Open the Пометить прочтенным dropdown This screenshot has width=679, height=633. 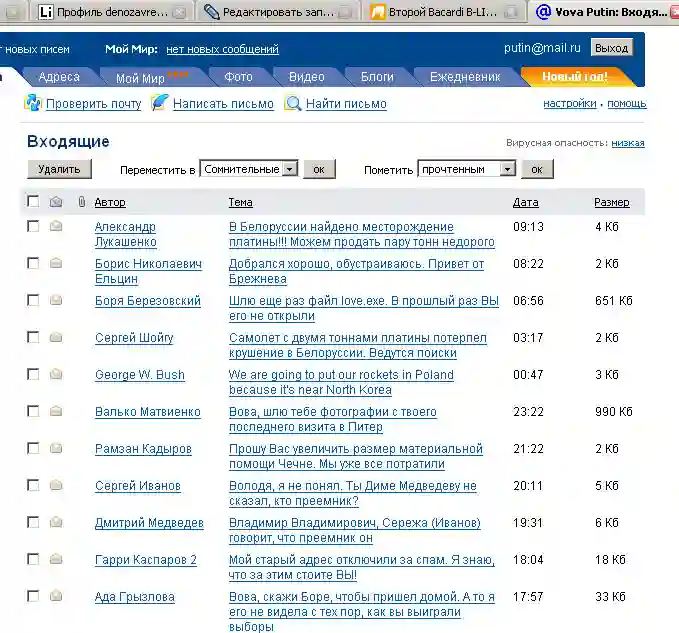point(466,169)
